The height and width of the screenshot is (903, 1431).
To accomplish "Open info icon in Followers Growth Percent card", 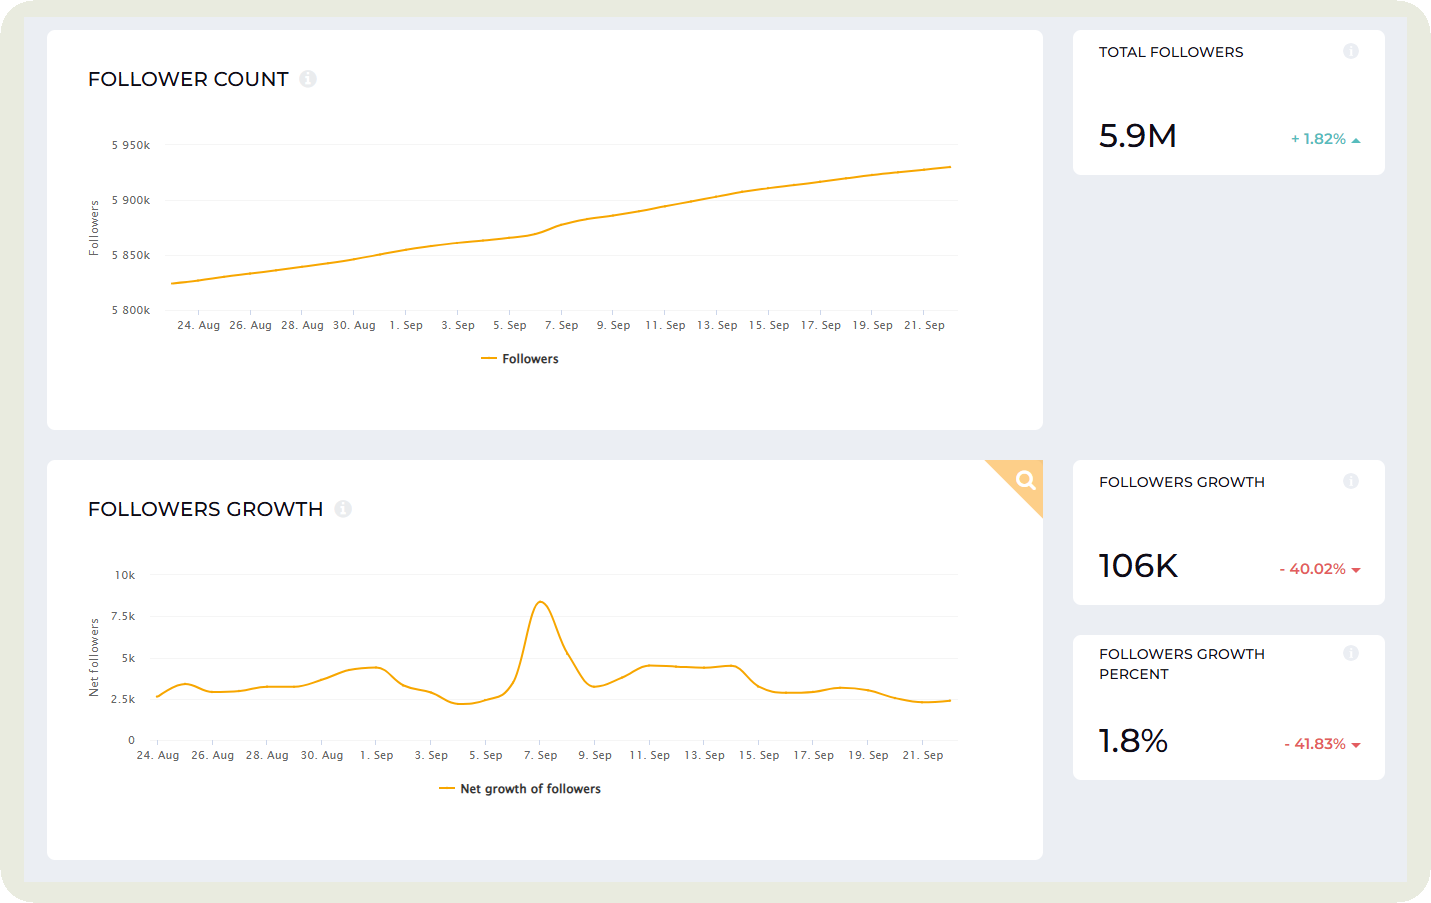I will point(1351,653).
